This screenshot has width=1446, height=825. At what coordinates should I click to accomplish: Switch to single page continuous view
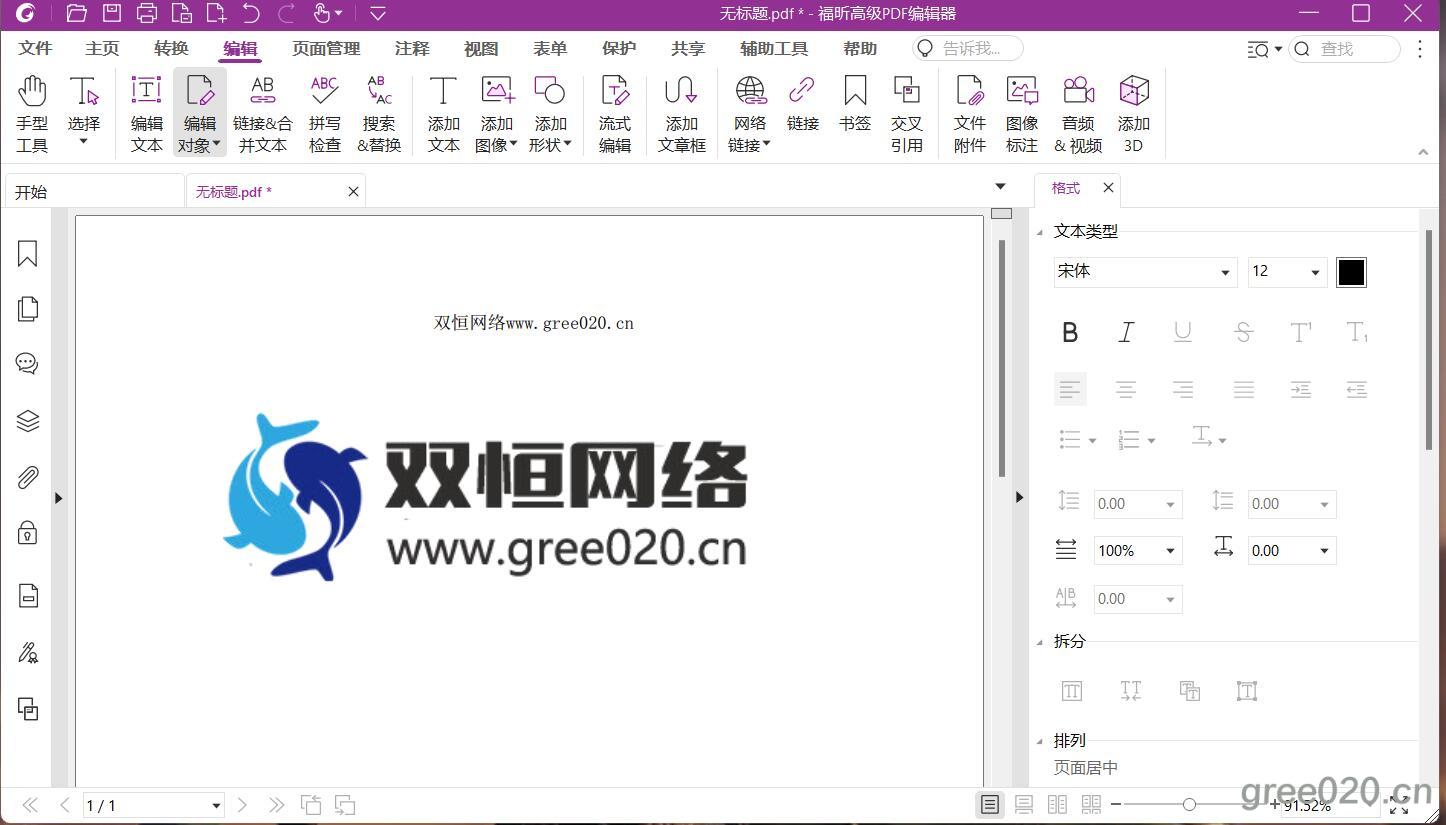point(1023,805)
